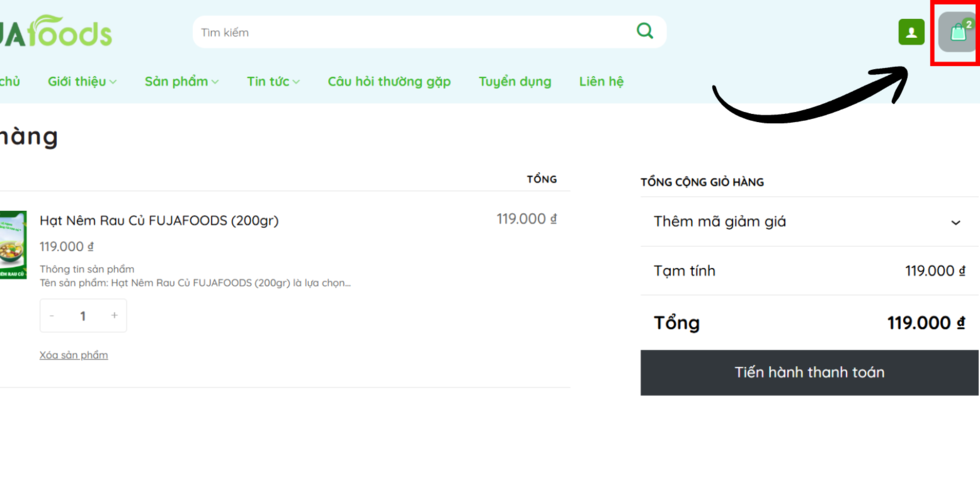Increase product quantity with plus button
The height and width of the screenshot is (499, 980).
[114, 316]
